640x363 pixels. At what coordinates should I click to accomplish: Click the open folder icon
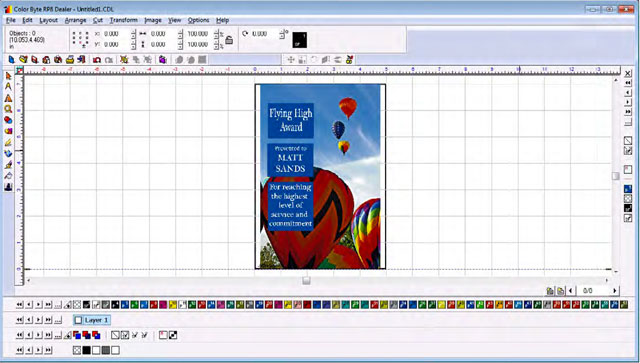tap(23, 60)
